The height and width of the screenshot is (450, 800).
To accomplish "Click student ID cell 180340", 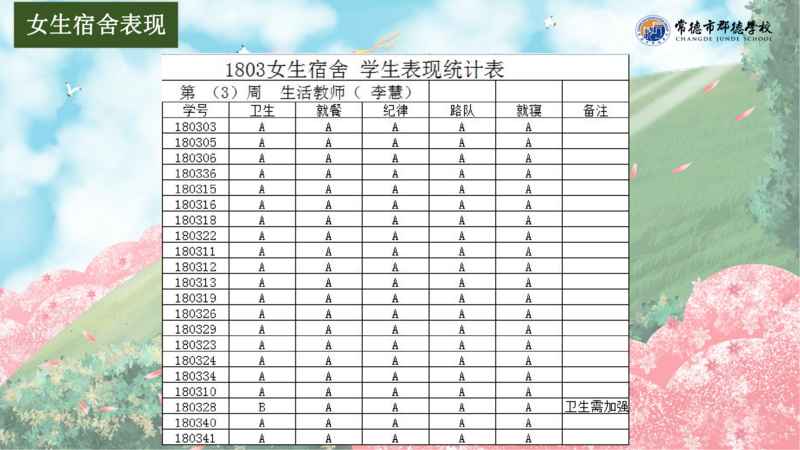I will (196, 422).
